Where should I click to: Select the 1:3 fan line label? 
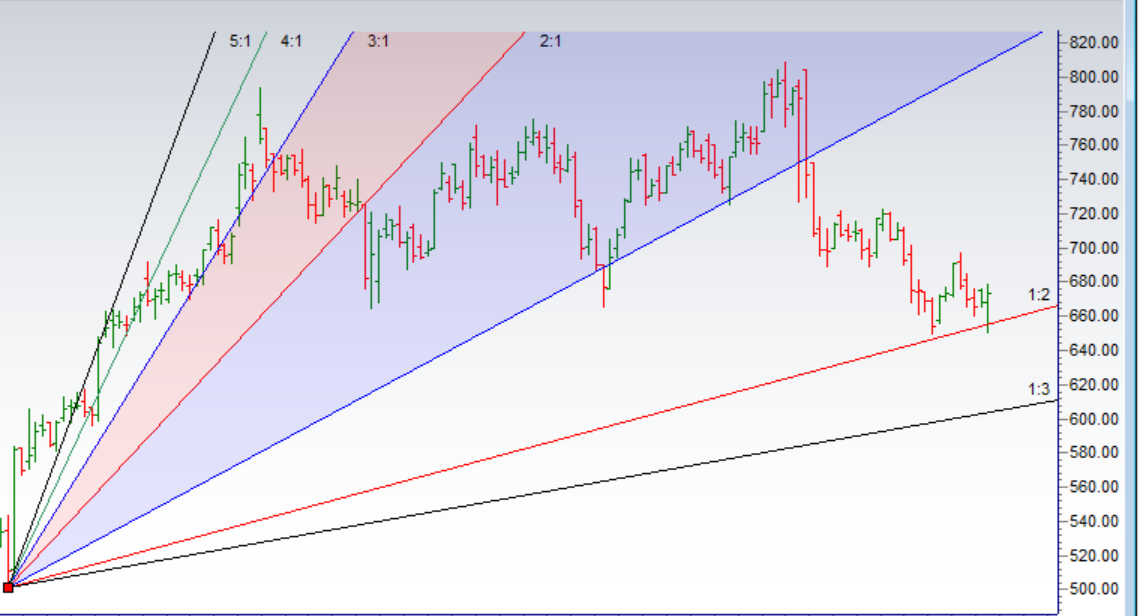(x=1039, y=388)
